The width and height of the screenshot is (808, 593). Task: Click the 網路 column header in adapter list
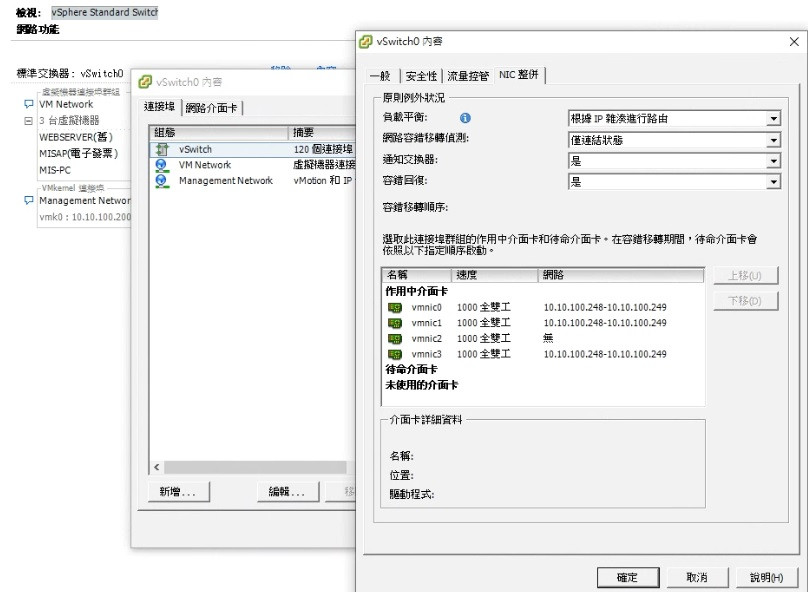point(621,275)
